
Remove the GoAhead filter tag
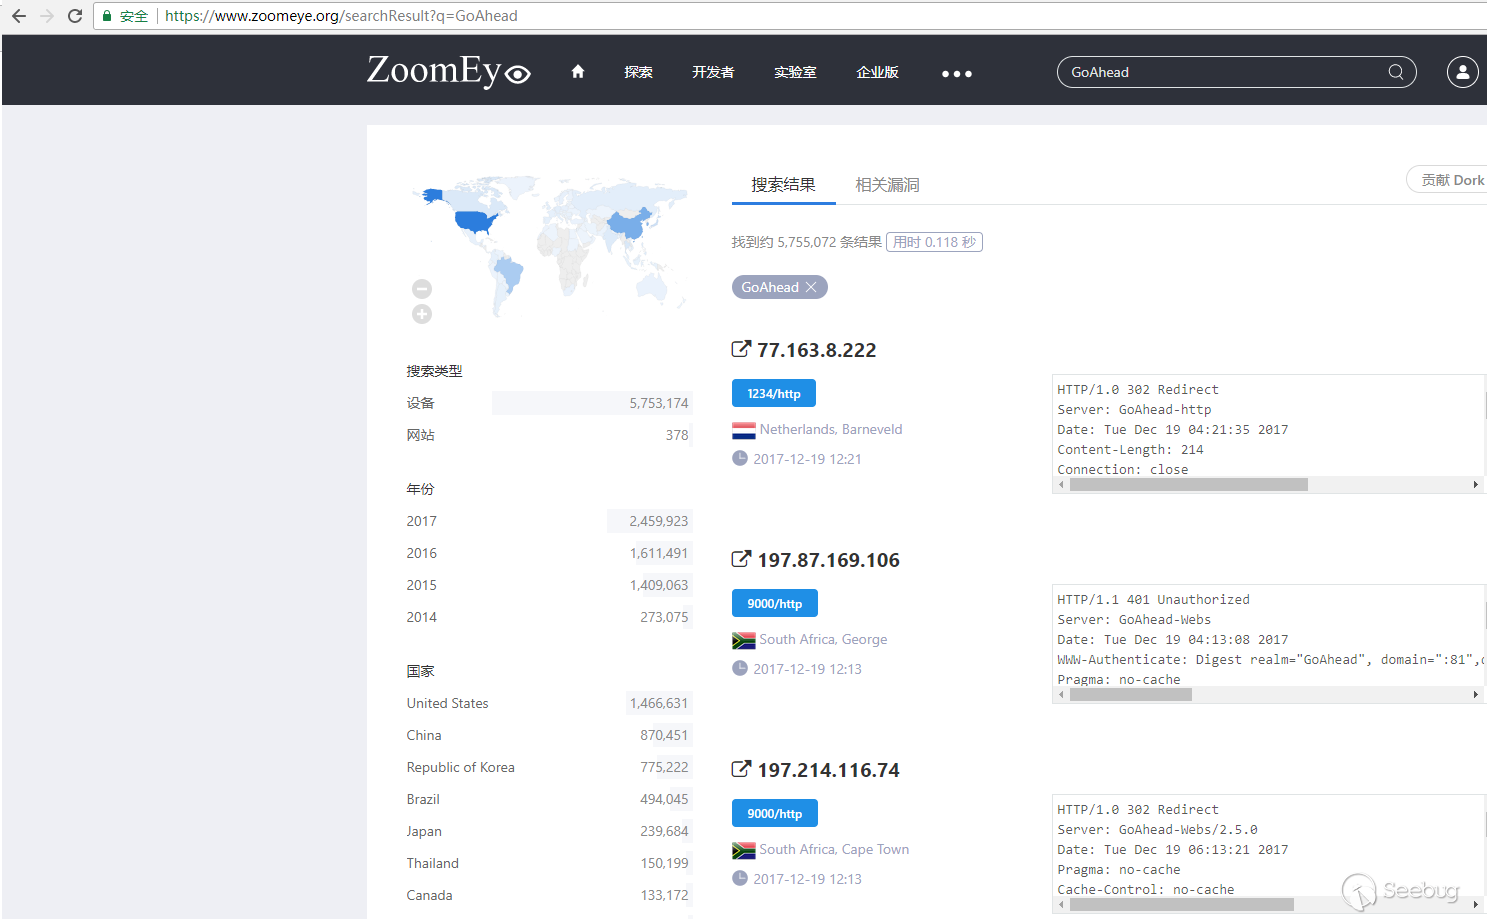(811, 287)
